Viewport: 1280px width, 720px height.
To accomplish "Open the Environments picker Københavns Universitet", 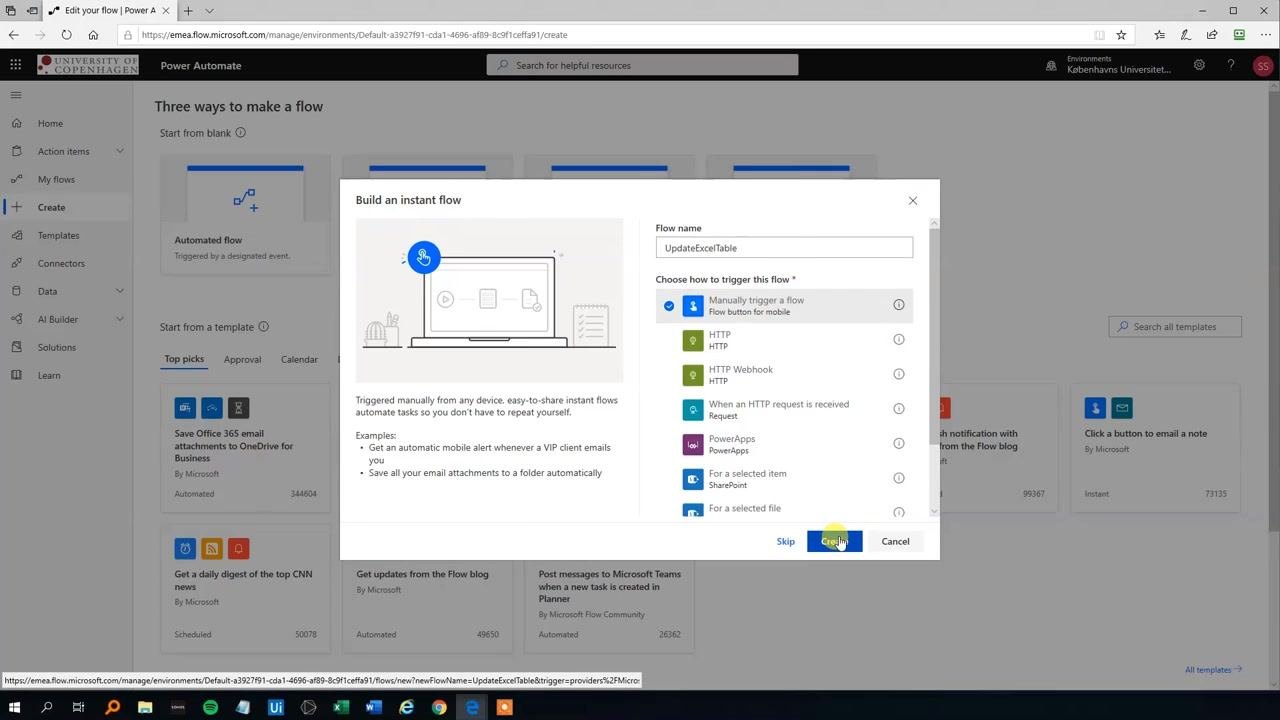I will tap(1108, 65).
